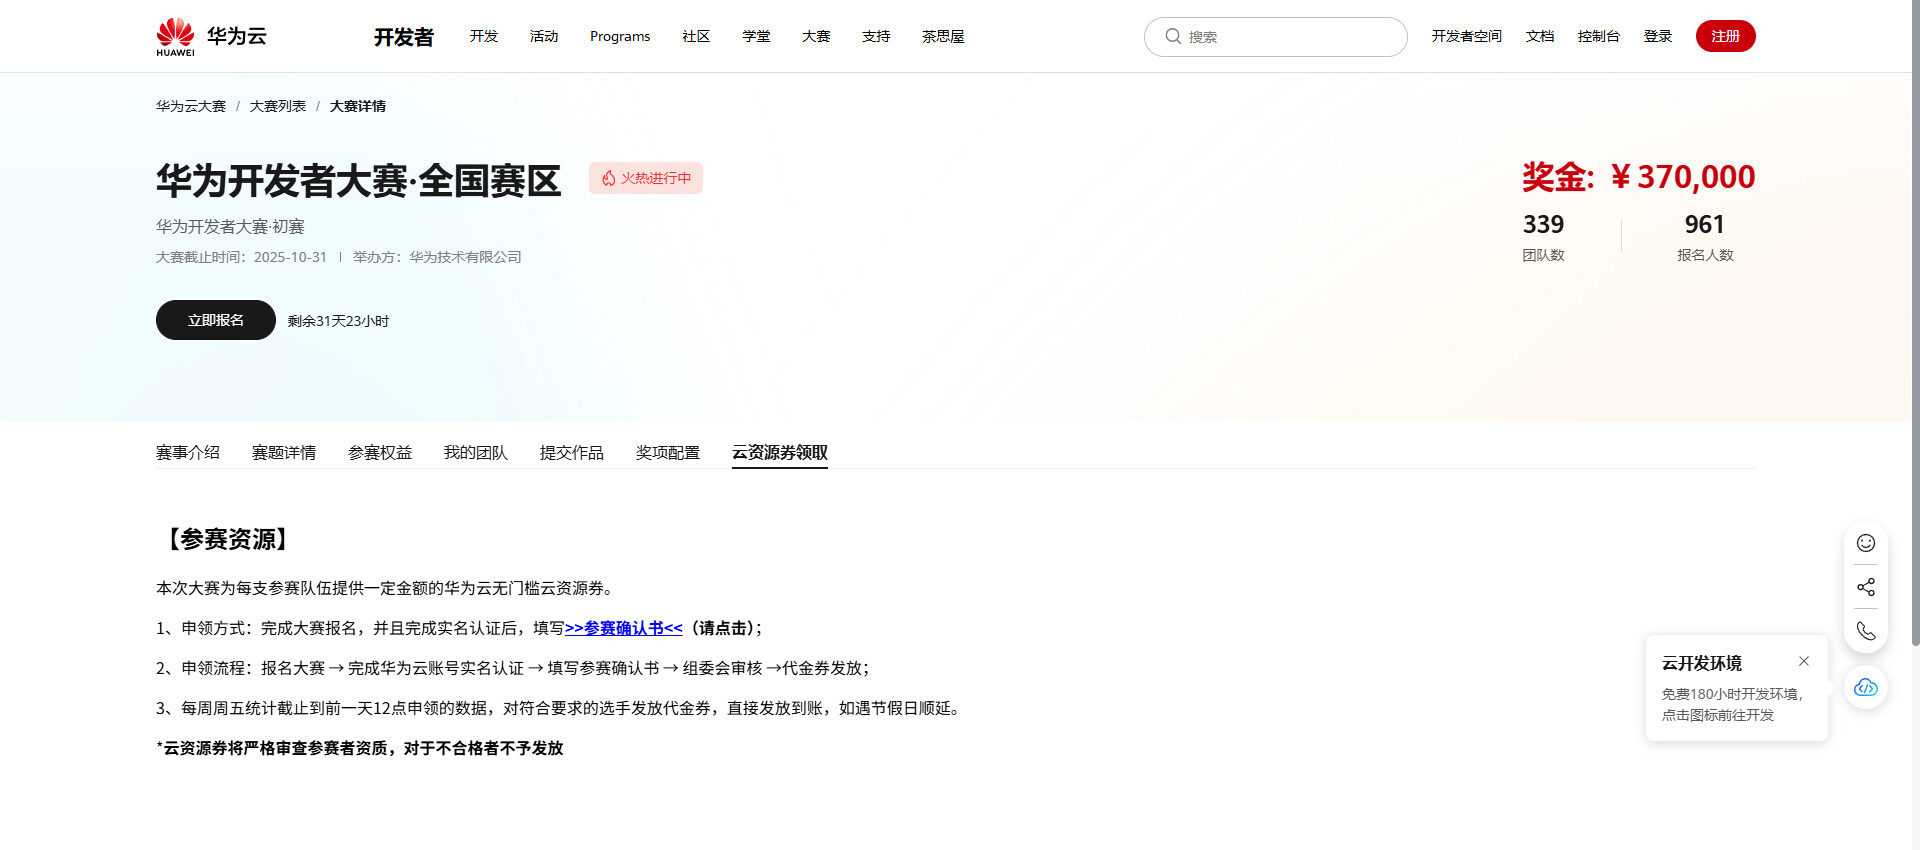This screenshot has height=850, width=1920.
Task: Click into the 搜索 input field
Action: (x=1290, y=37)
